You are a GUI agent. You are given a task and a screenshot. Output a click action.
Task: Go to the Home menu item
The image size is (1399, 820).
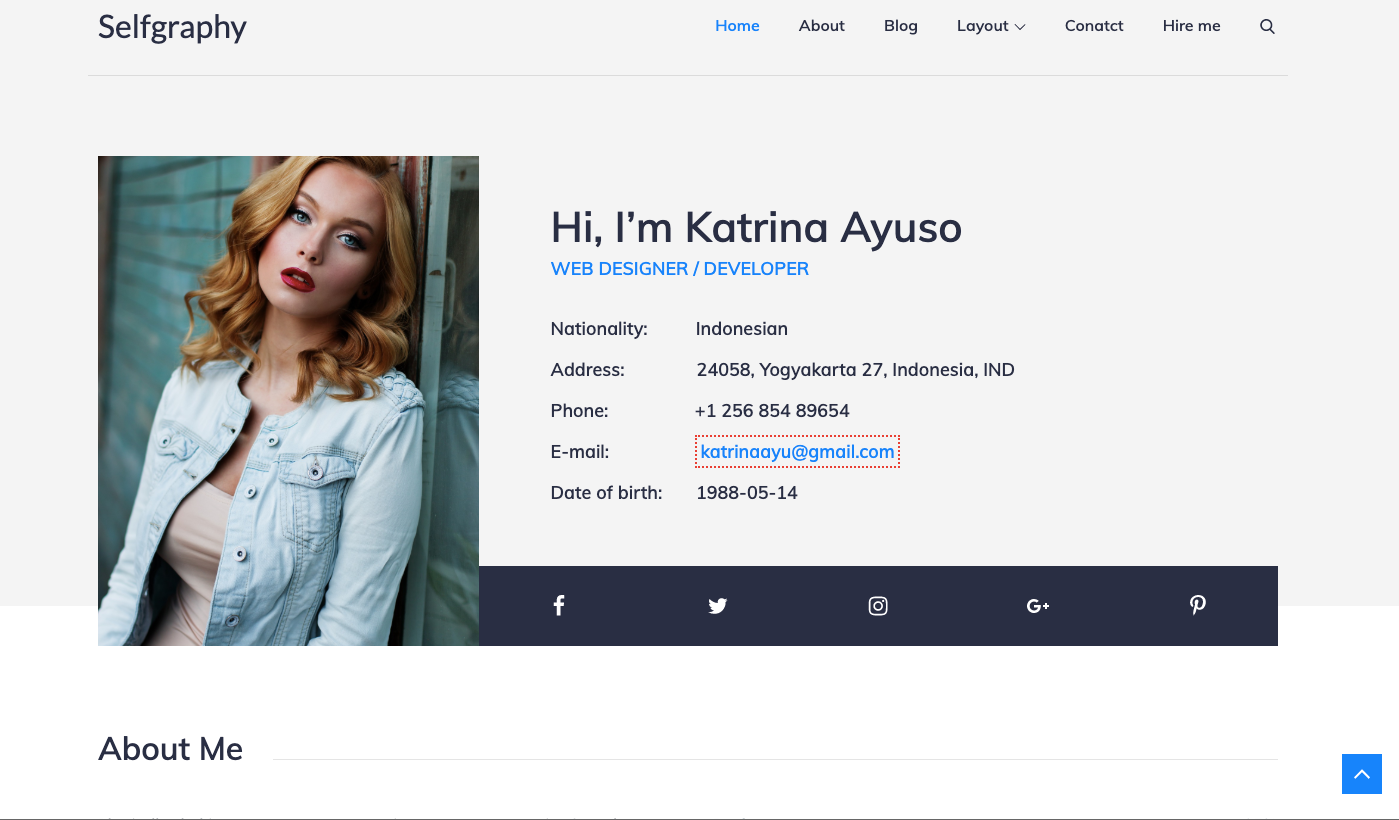(x=737, y=26)
